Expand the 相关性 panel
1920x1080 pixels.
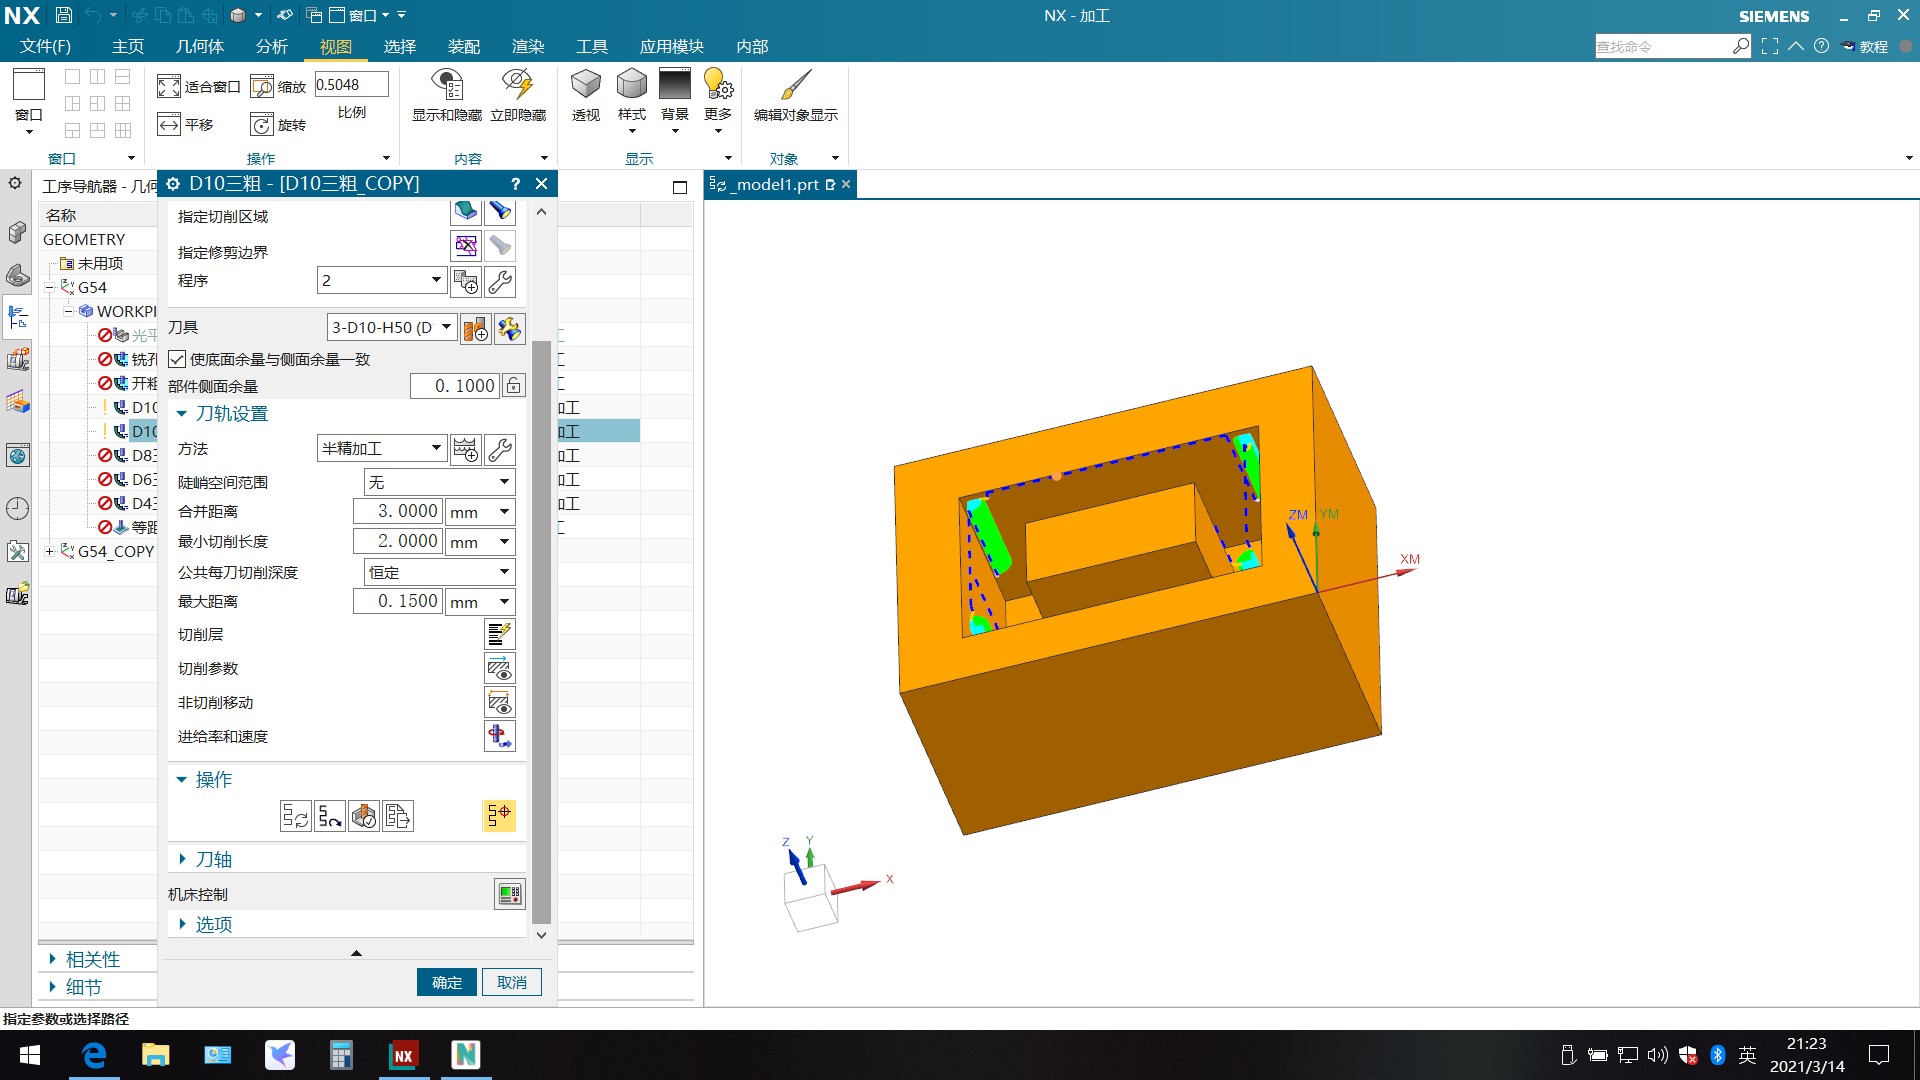(x=85, y=959)
